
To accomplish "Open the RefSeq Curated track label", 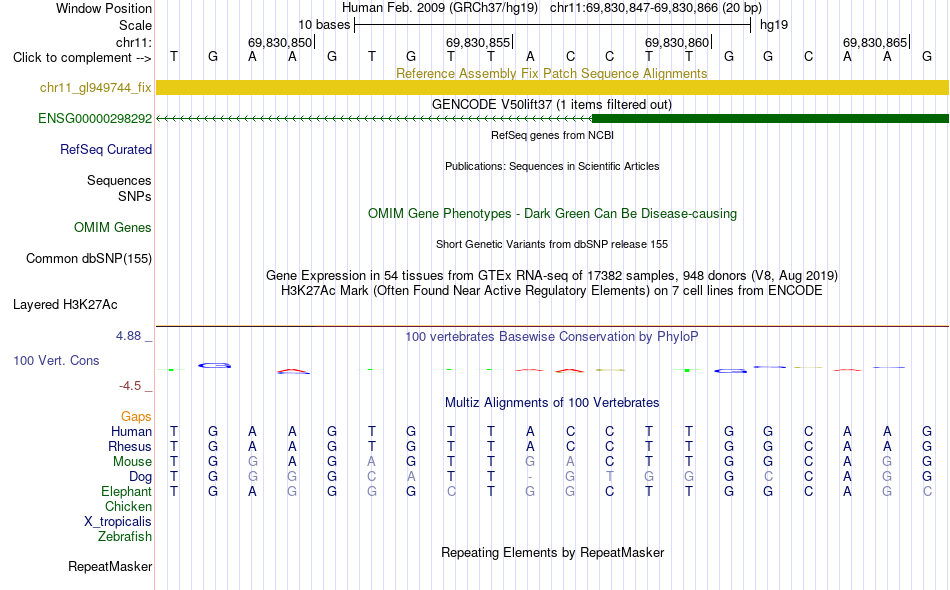I will [x=106, y=150].
